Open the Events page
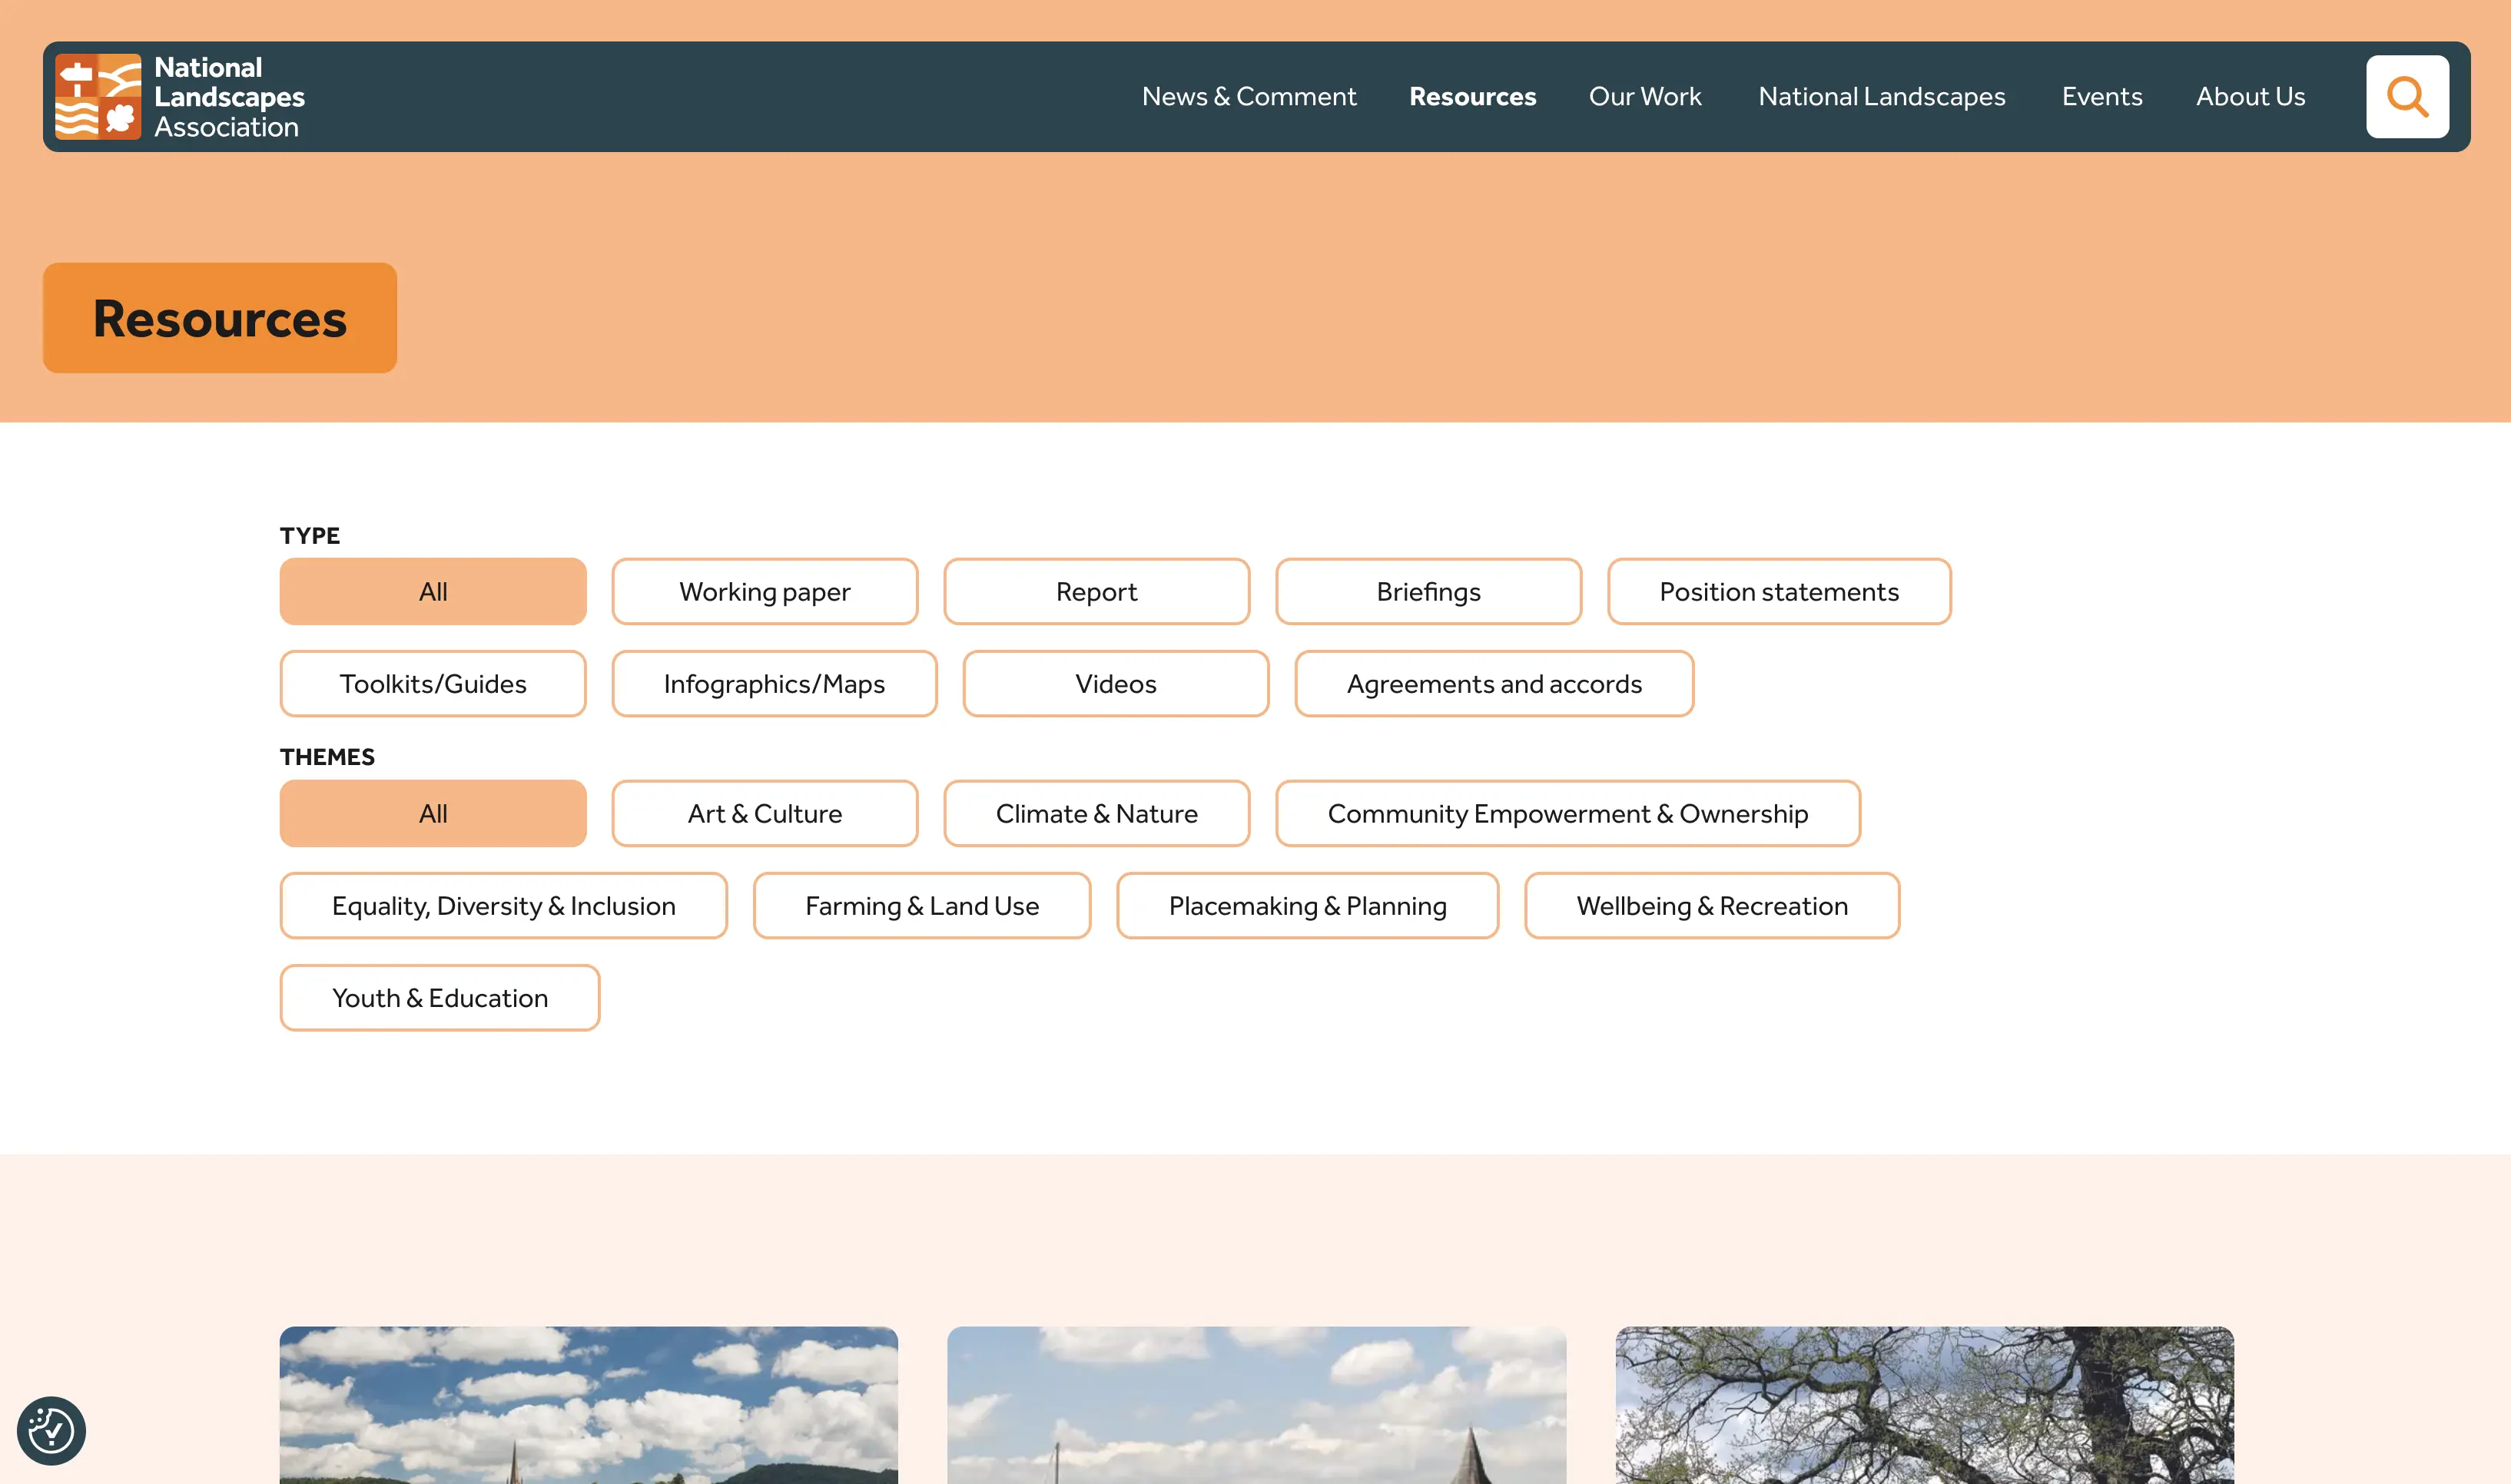The width and height of the screenshot is (2511, 1484). pos(2101,97)
